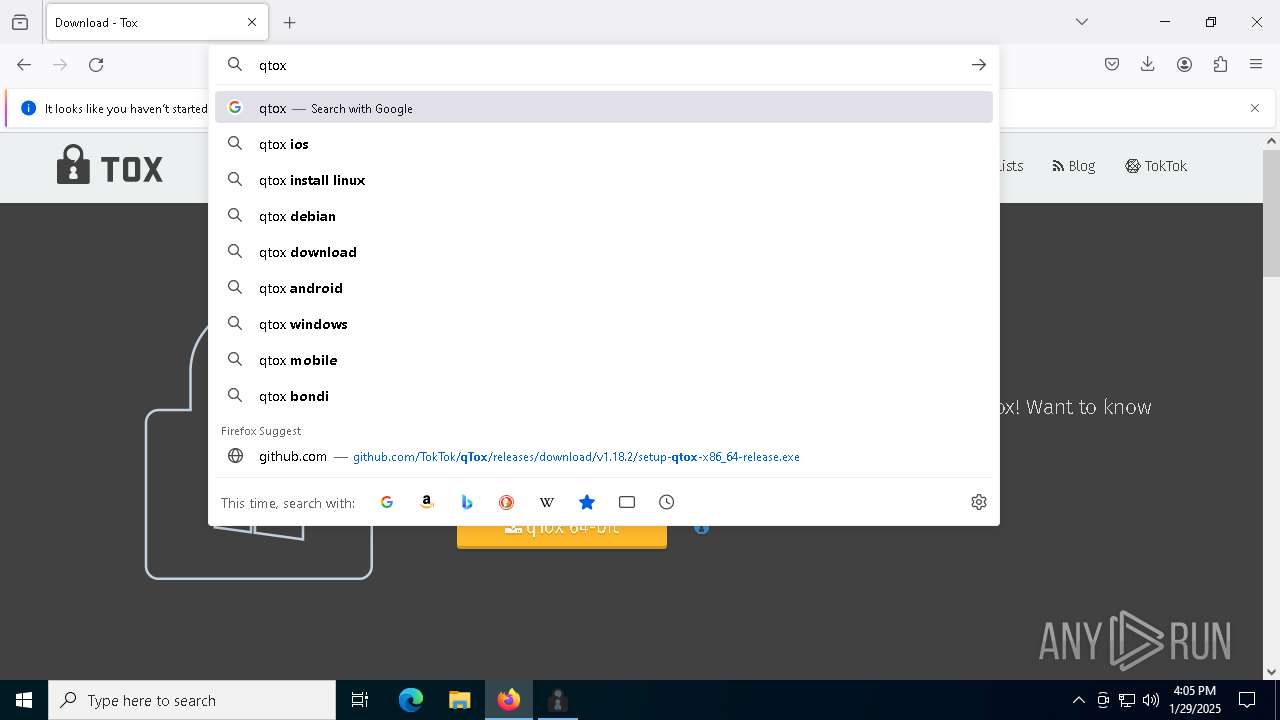
Task: Click the Tox logo
Action: click(x=110, y=166)
